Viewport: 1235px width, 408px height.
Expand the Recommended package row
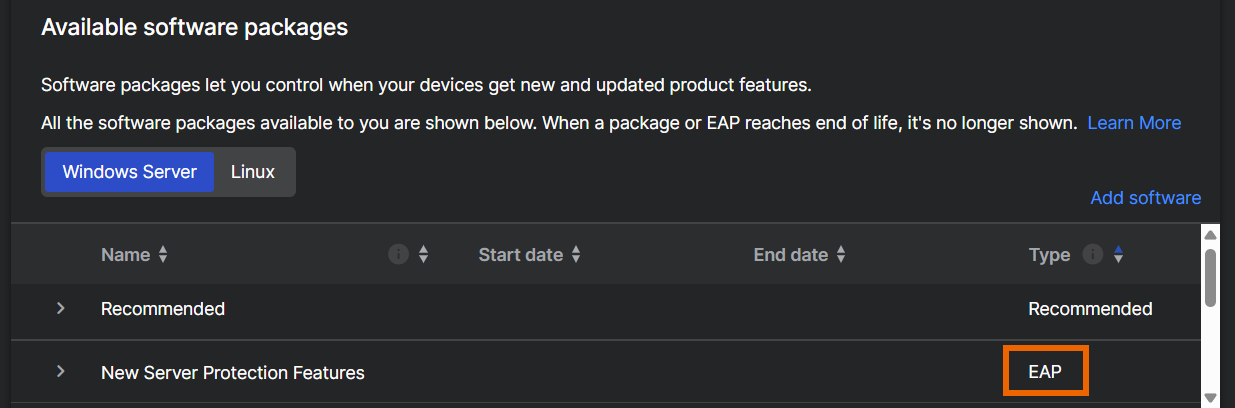click(61, 308)
